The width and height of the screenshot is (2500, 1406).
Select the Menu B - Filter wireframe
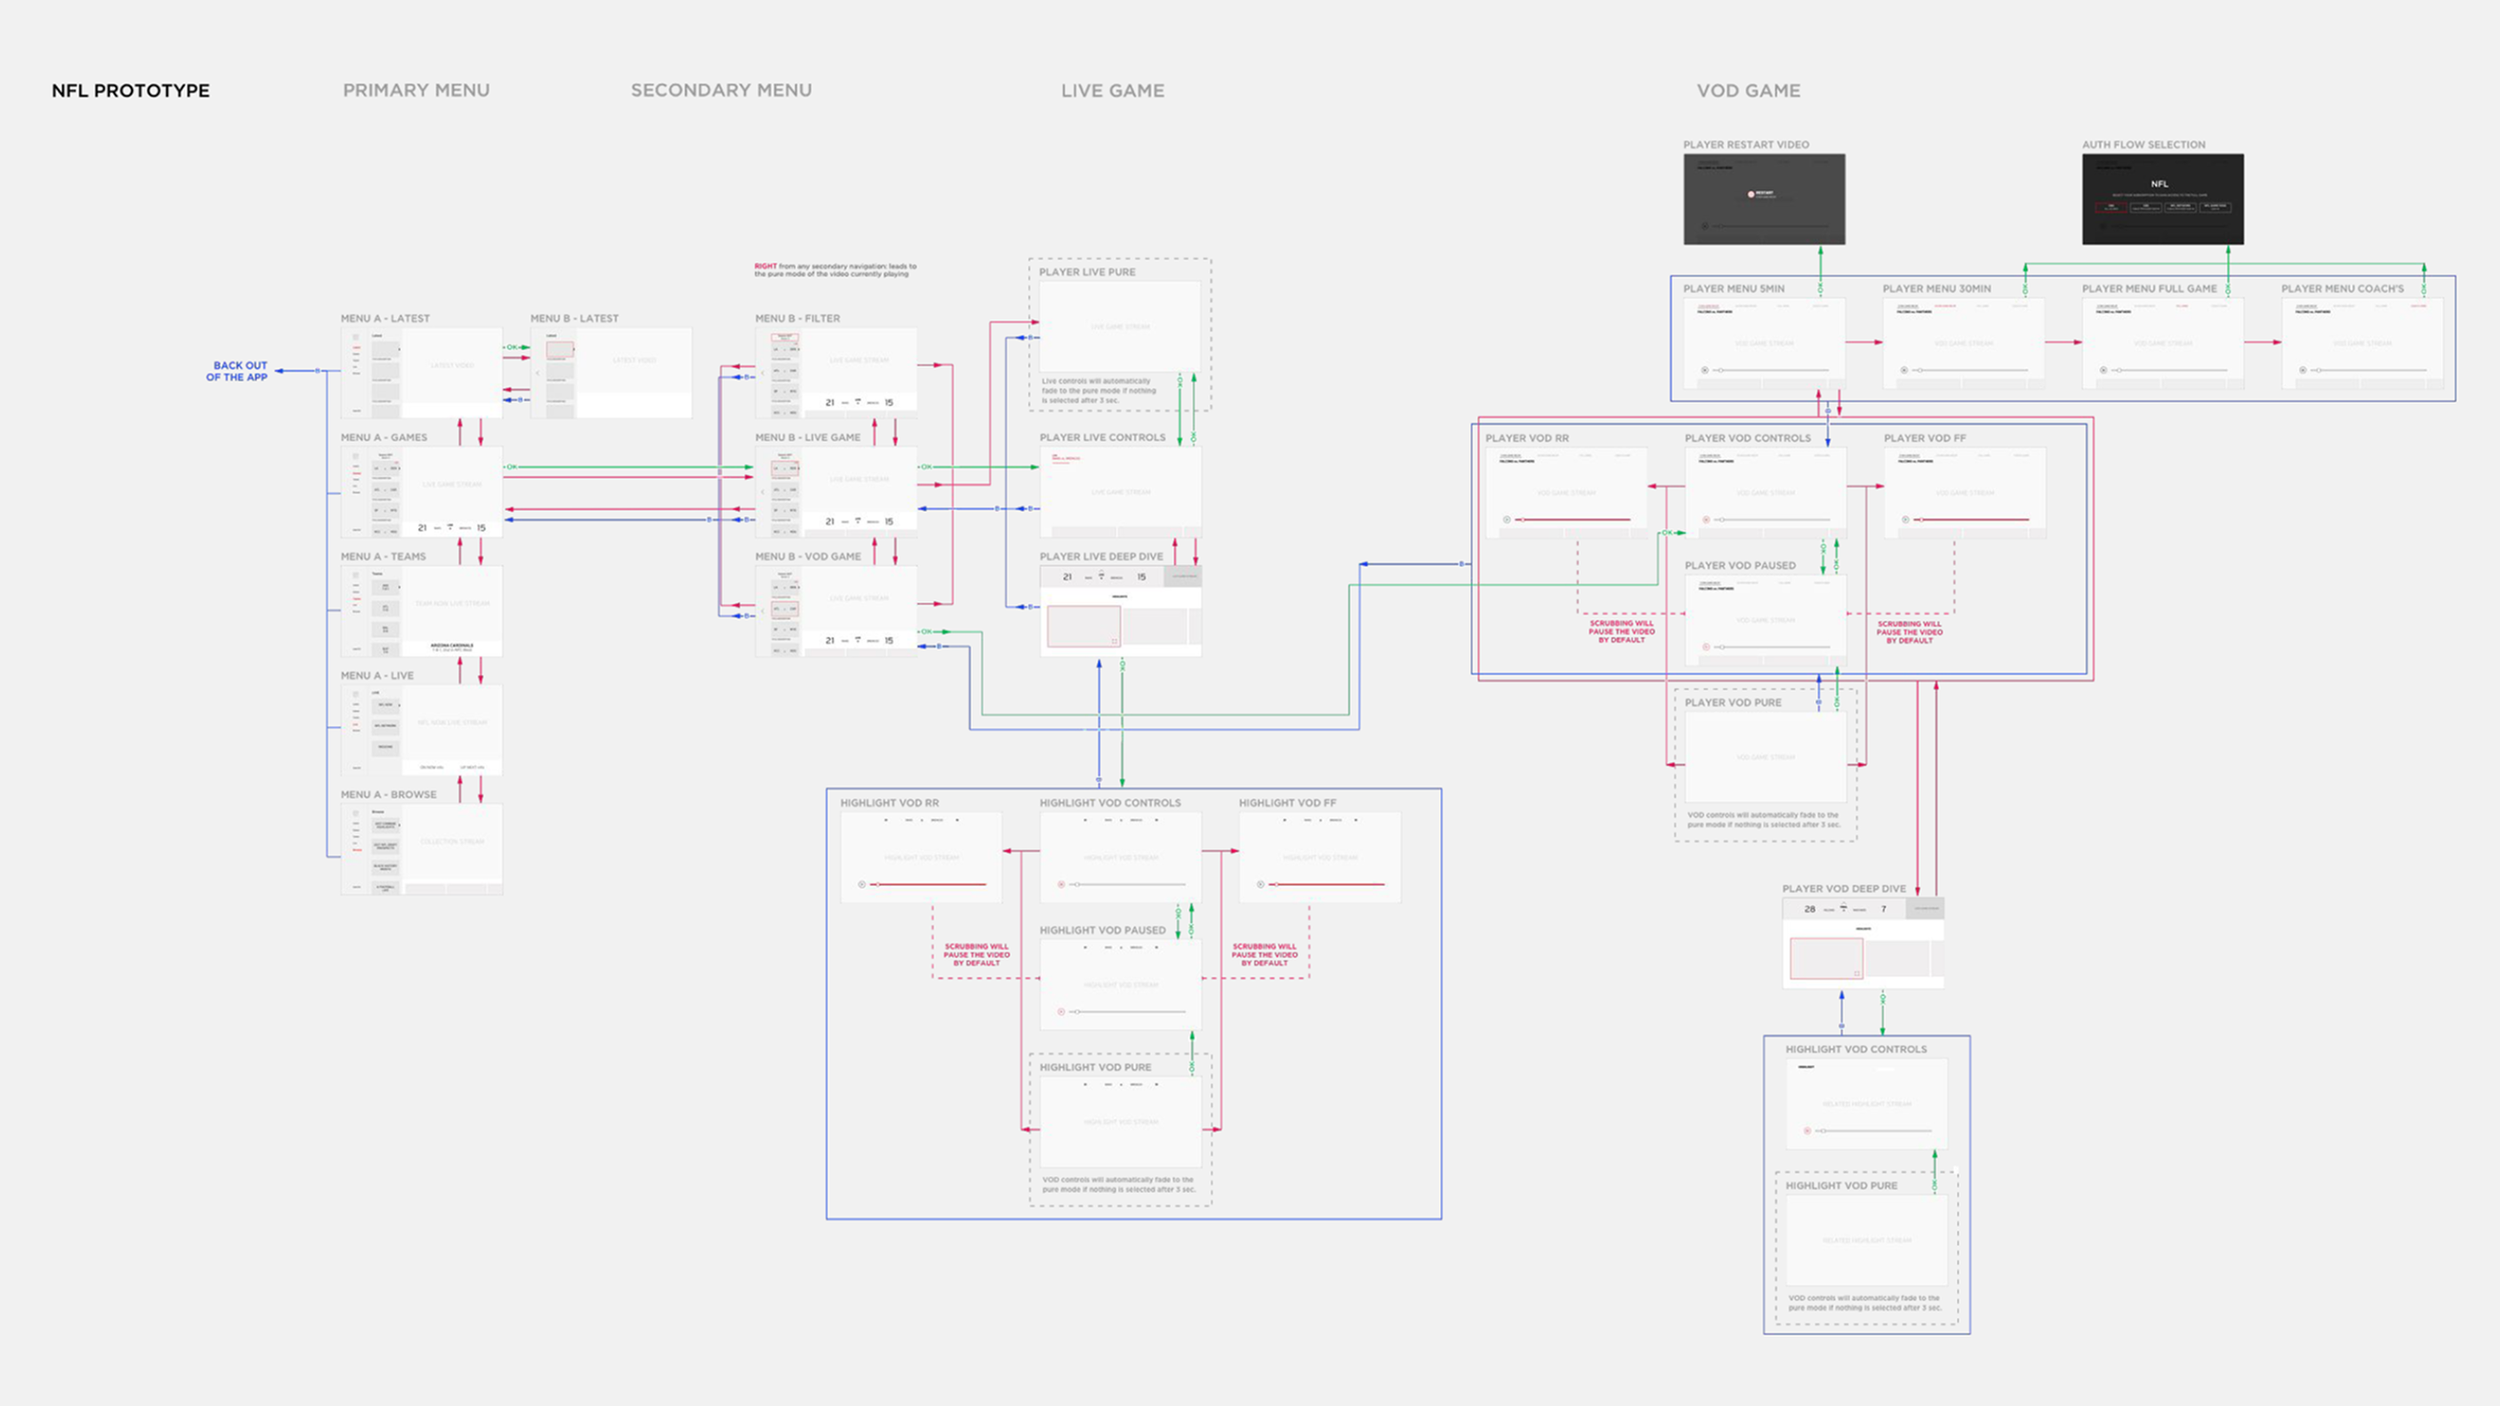(836, 372)
